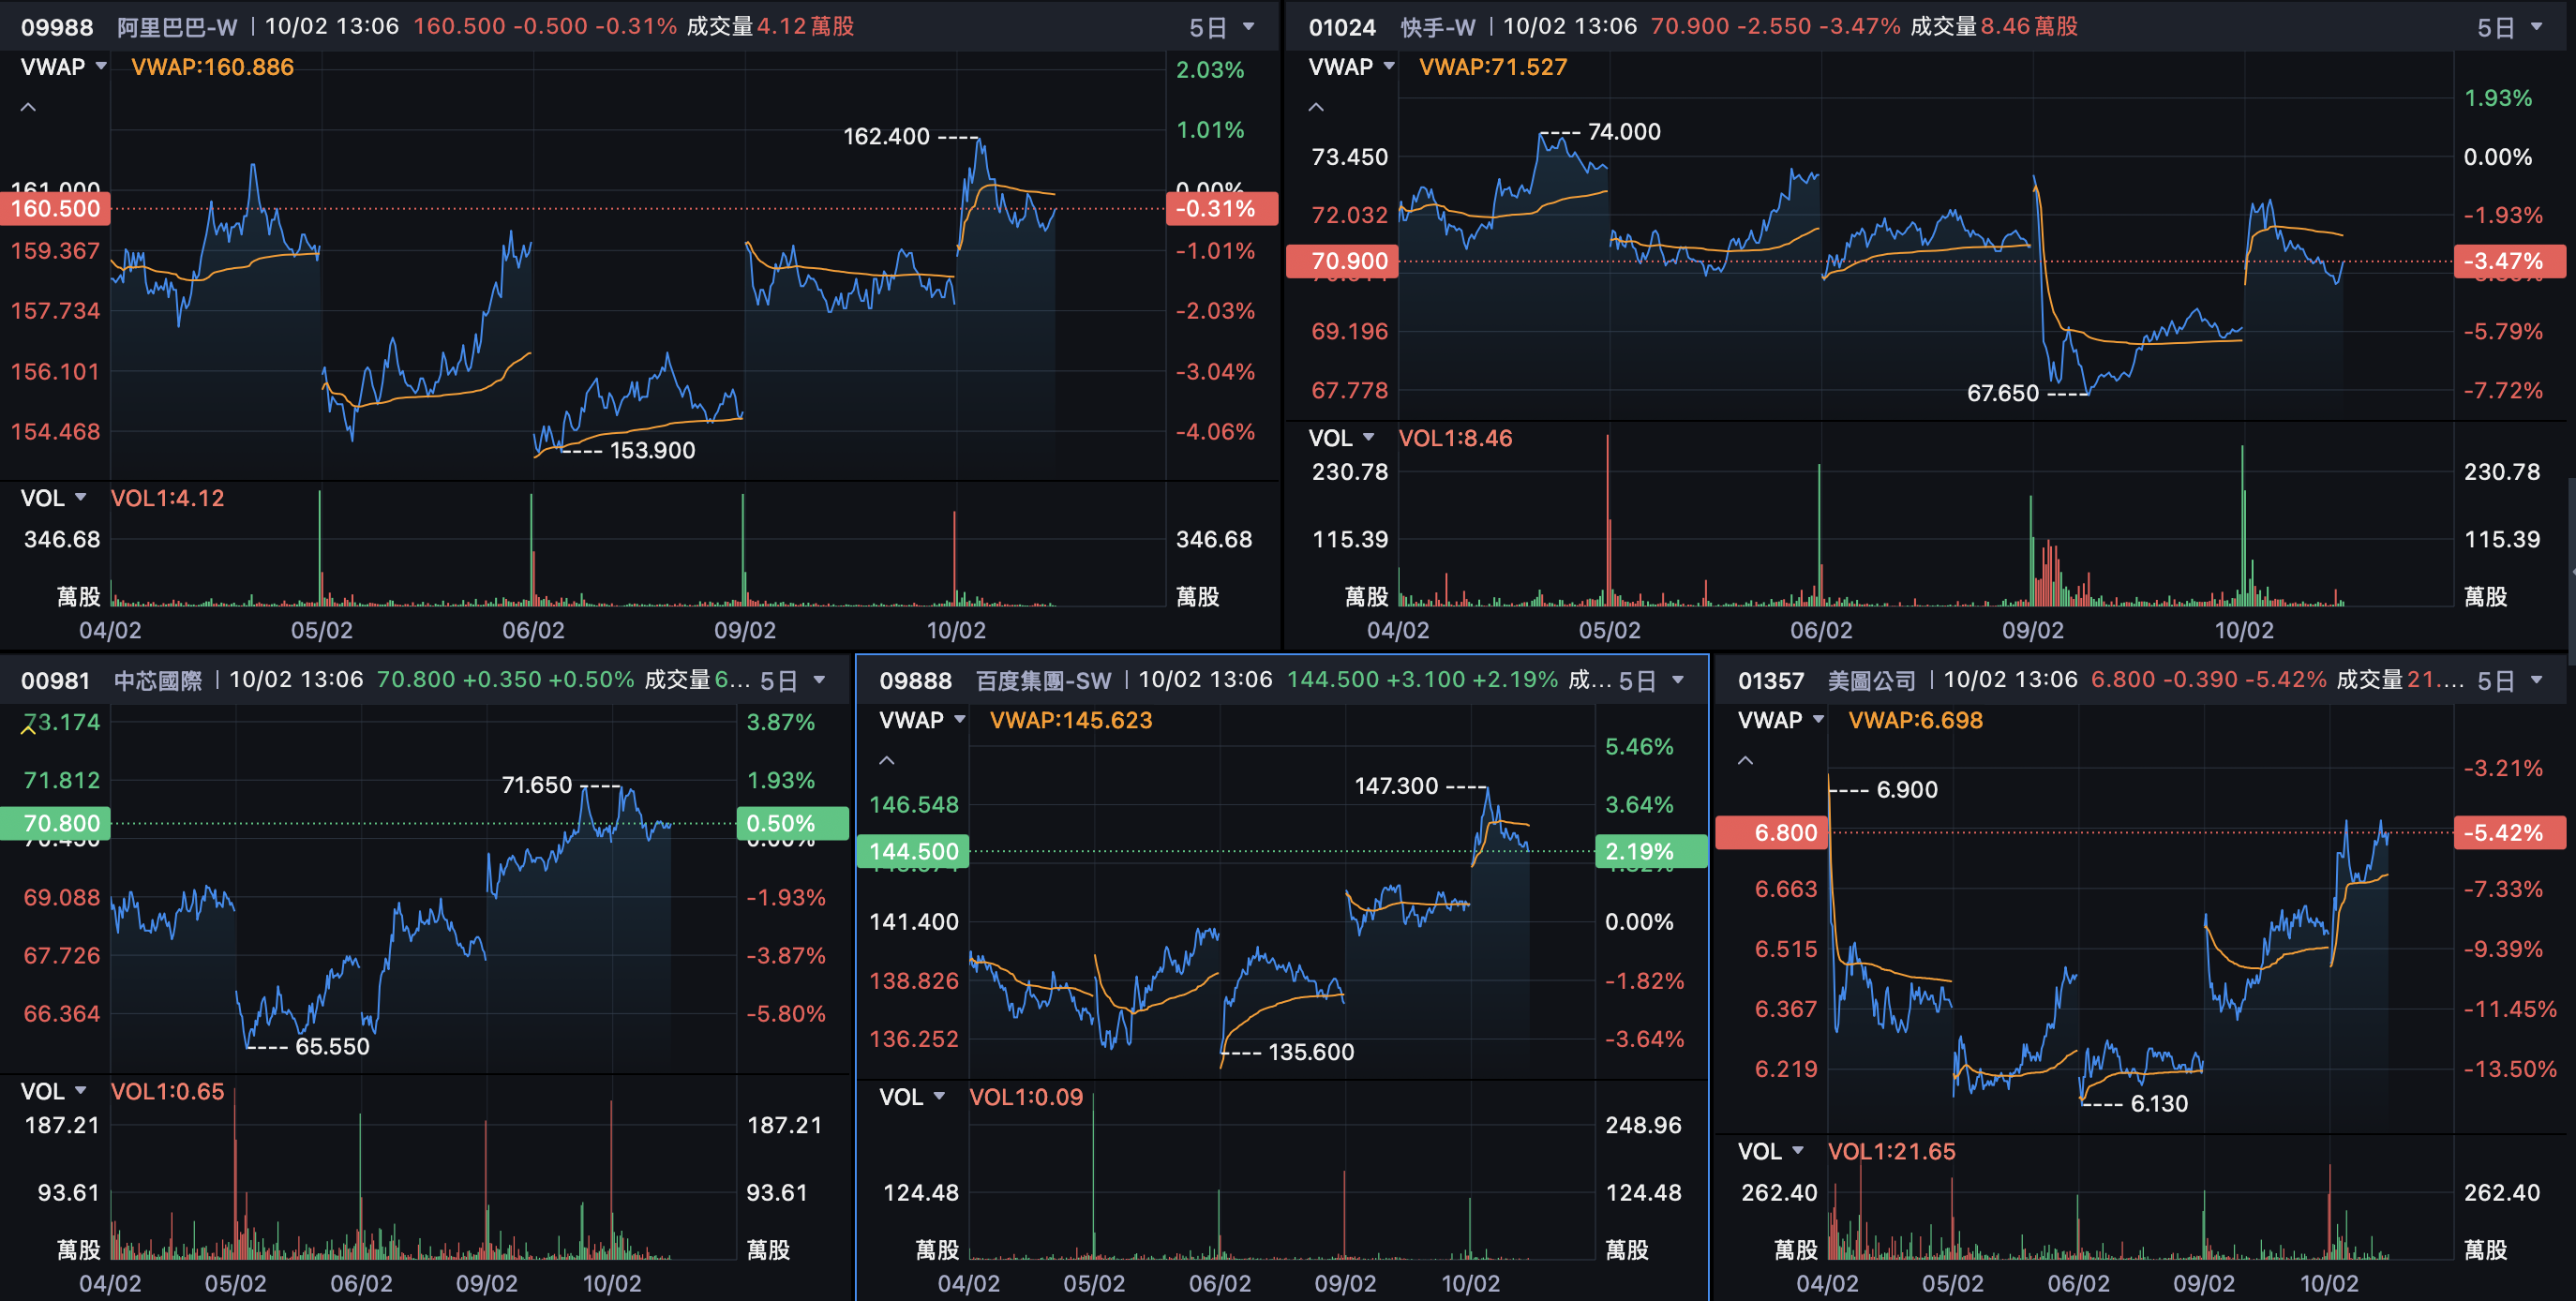Image resolution: width=2576 pixels, height=1301 pixels.
Task: Open the SMIC 5日 period dropdown
Action: click(x=792, y=680)
